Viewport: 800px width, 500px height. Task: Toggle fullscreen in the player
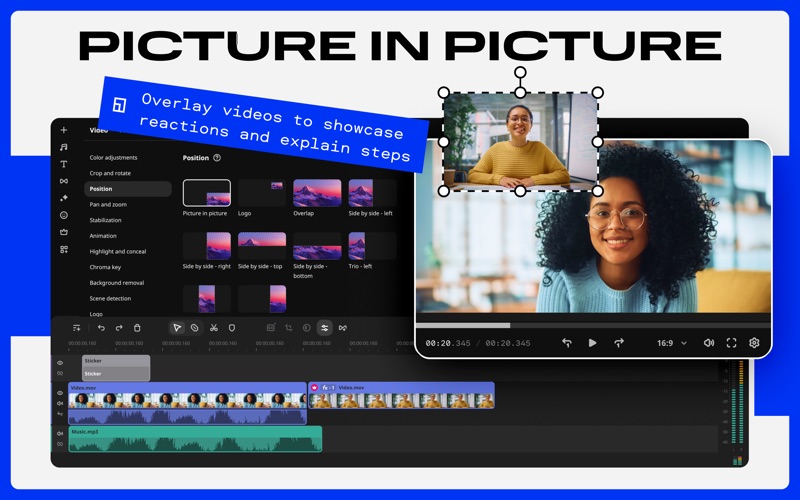tap(732, 343)
